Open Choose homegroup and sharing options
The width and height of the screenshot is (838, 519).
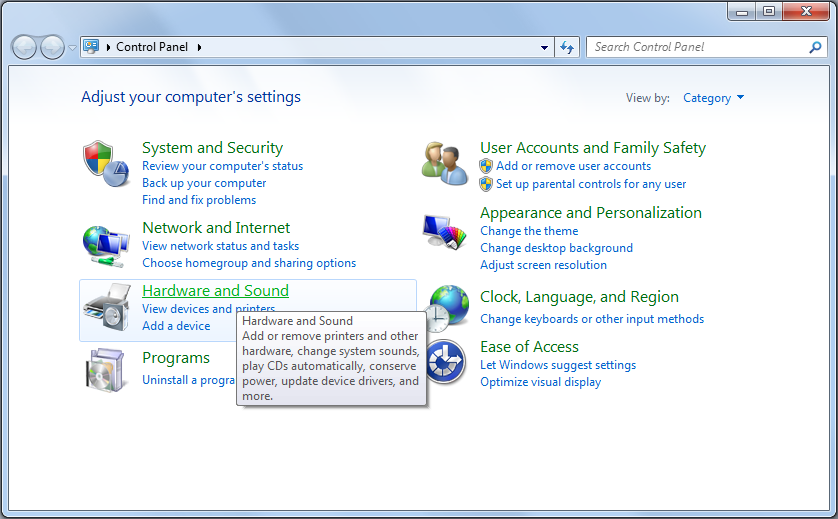[x=249, y=263]
